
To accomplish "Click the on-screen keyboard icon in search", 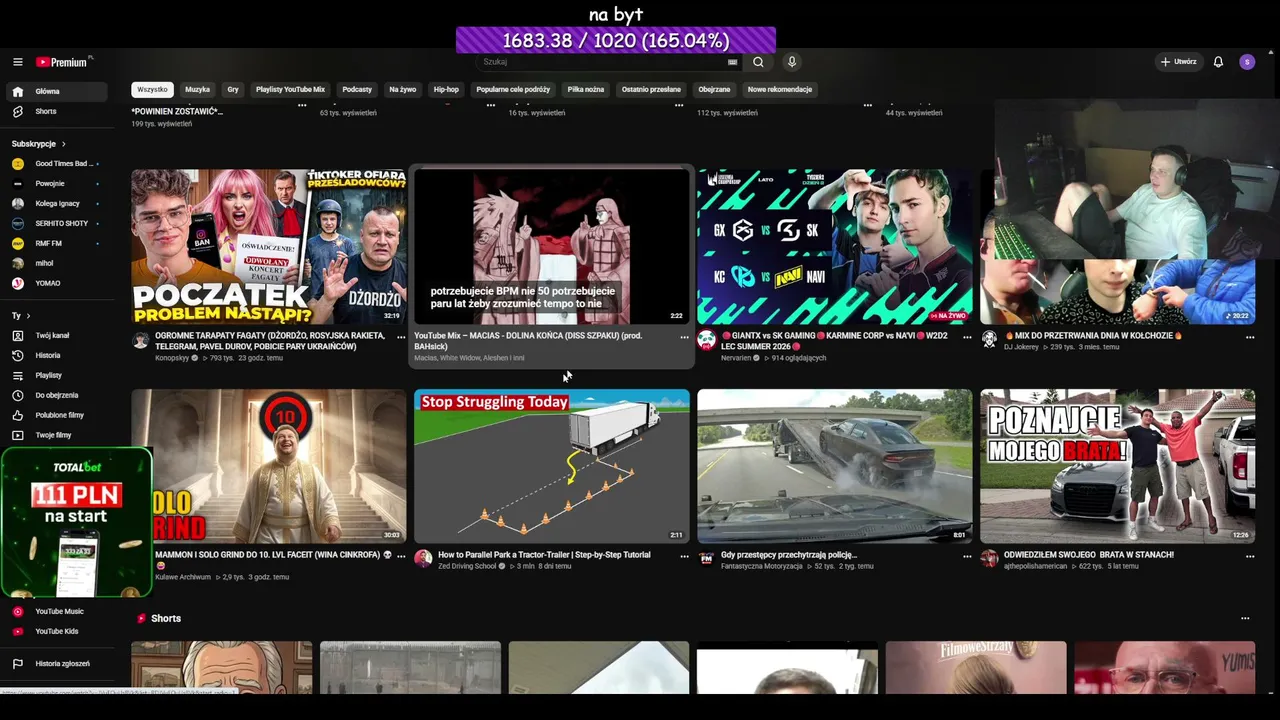I will pos(733,62).
